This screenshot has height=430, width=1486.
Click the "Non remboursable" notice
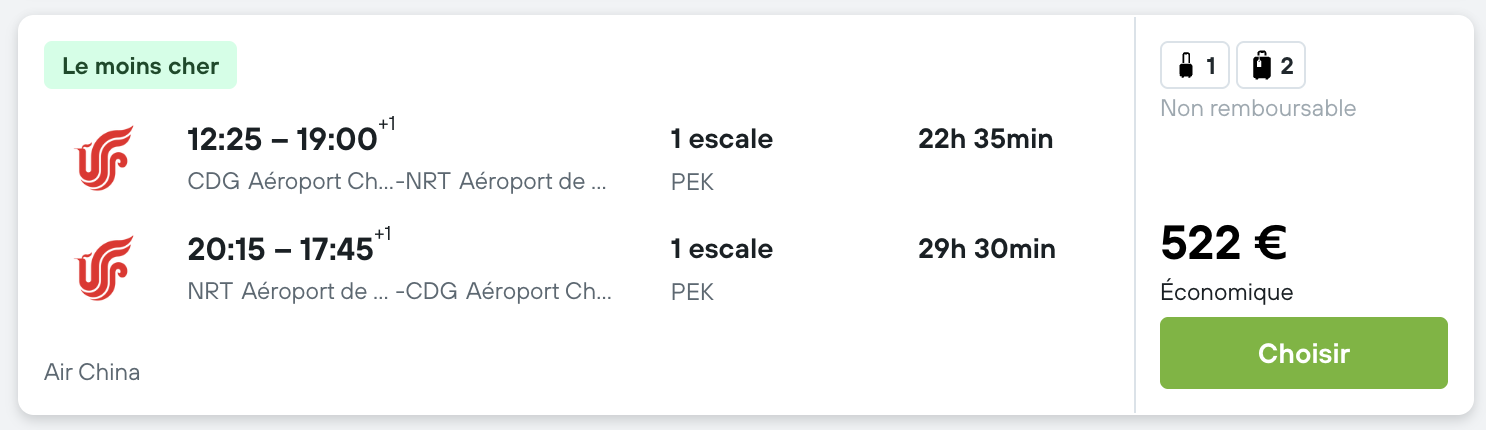point(1258,108)
